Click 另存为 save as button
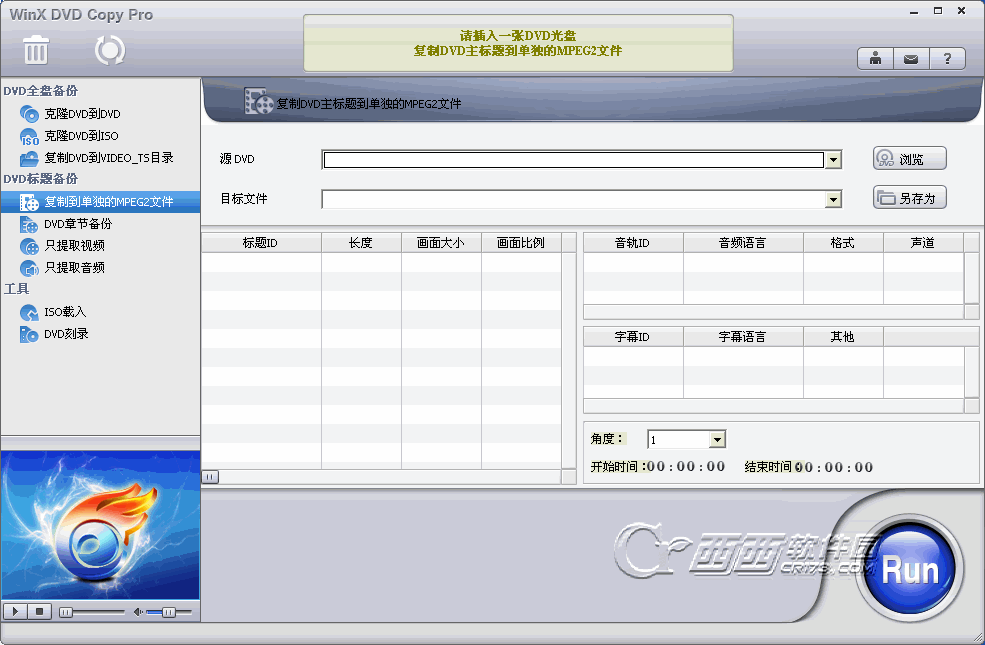Image resolution: width=985 pixels, height=645 pixels. [910, 198]
